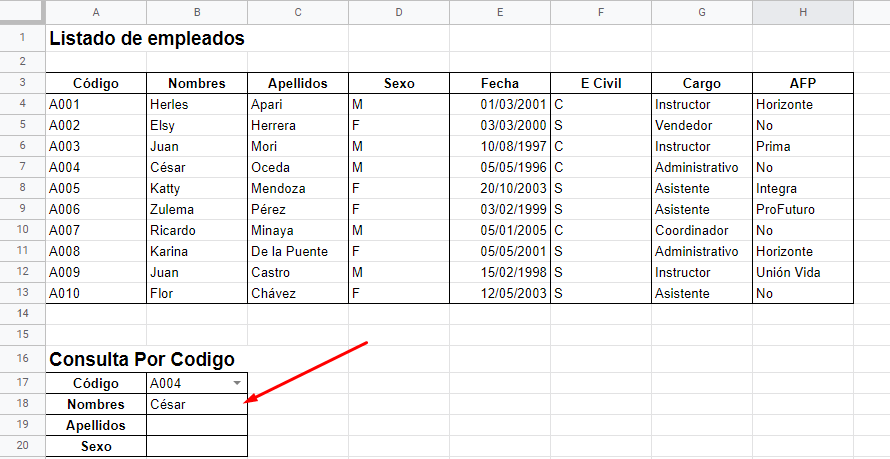Click the 'Consulta Por Codigo' heading cell
Image resolution: width=890 pixels, height=459 pixels.
pos(141,360)
